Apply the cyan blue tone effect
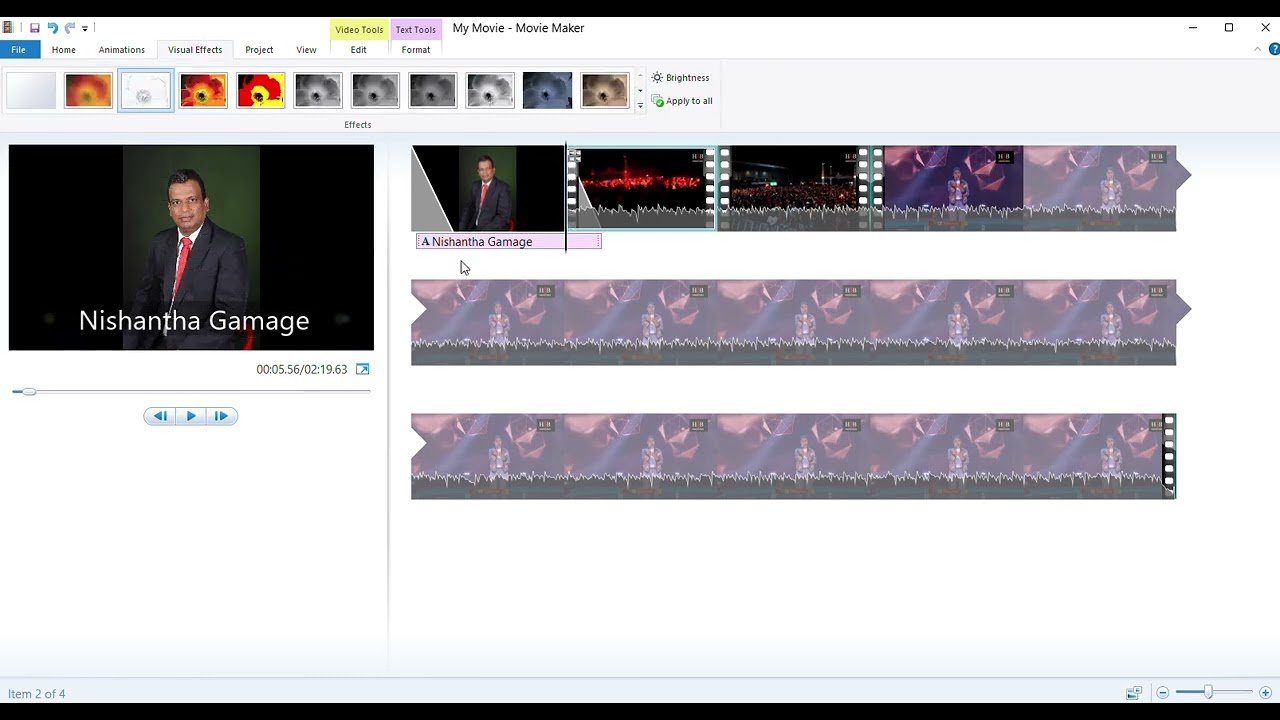The height and width of the screenshot is (720, 1280). (548, 90)
